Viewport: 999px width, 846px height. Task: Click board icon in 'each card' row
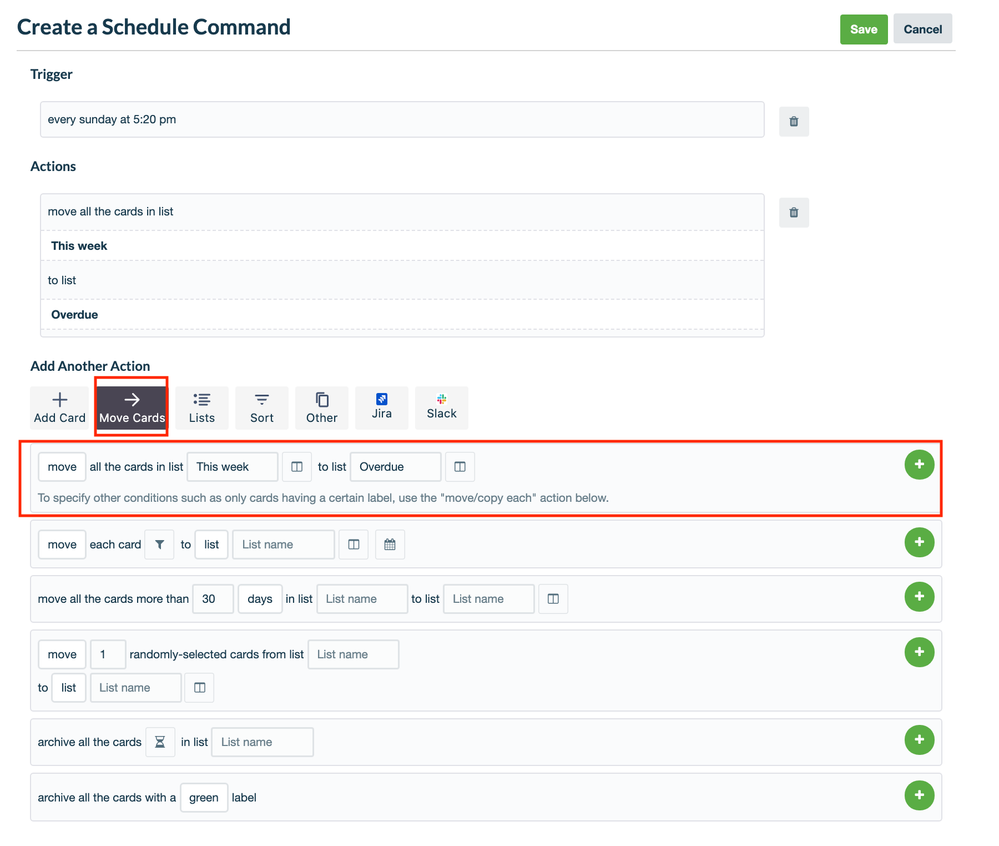[x=354, y=545]
